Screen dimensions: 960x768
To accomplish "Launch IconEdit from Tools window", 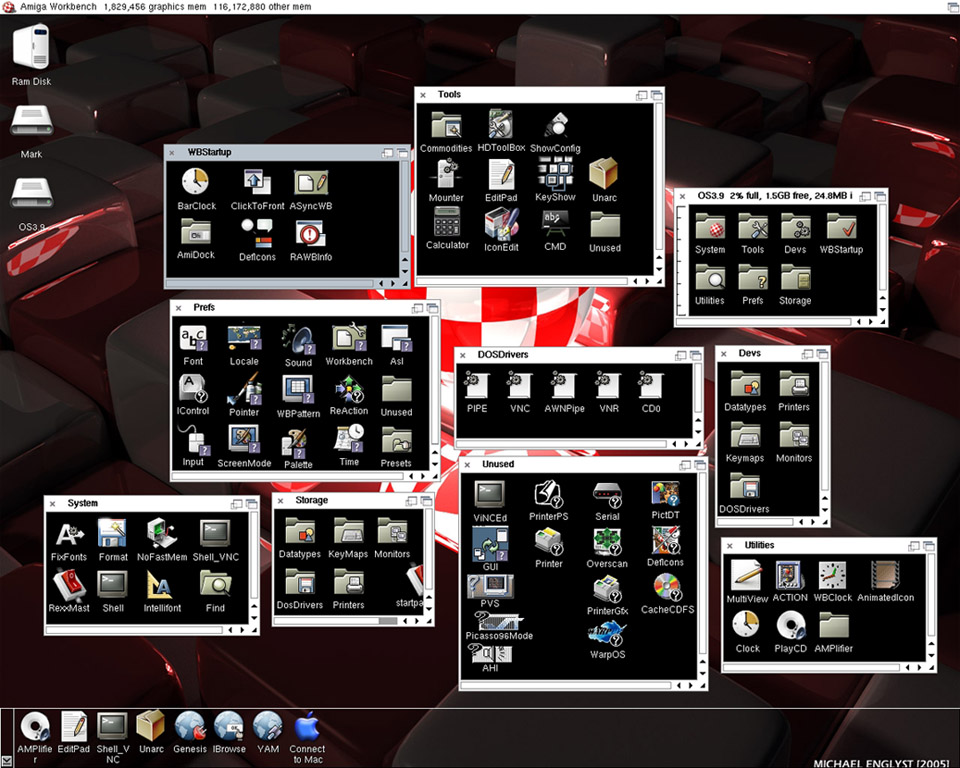I will (x=501, y=224).
